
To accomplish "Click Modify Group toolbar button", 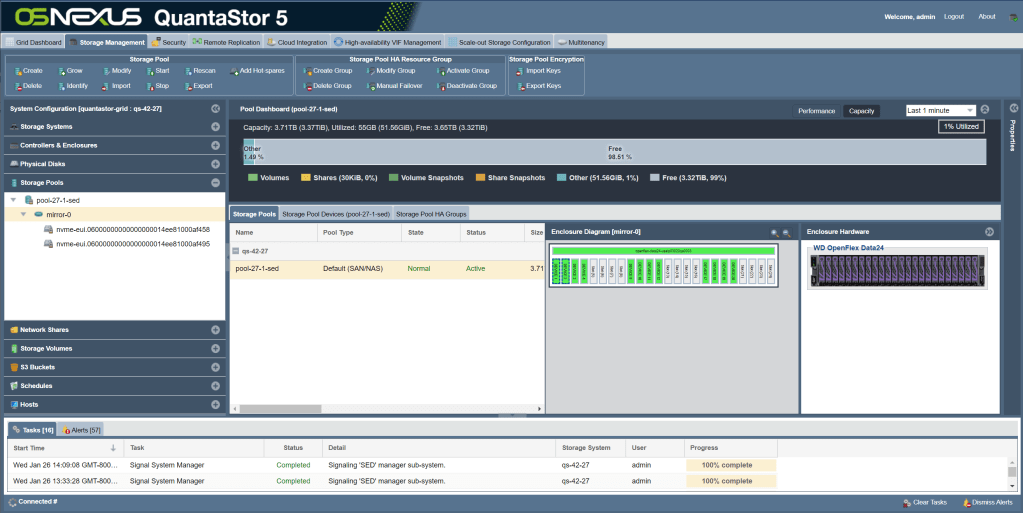I will 391,70.
